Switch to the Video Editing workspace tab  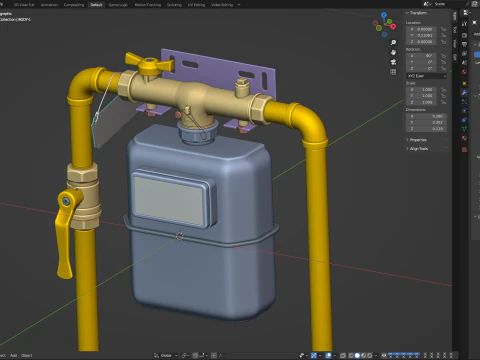coord(222,5)
